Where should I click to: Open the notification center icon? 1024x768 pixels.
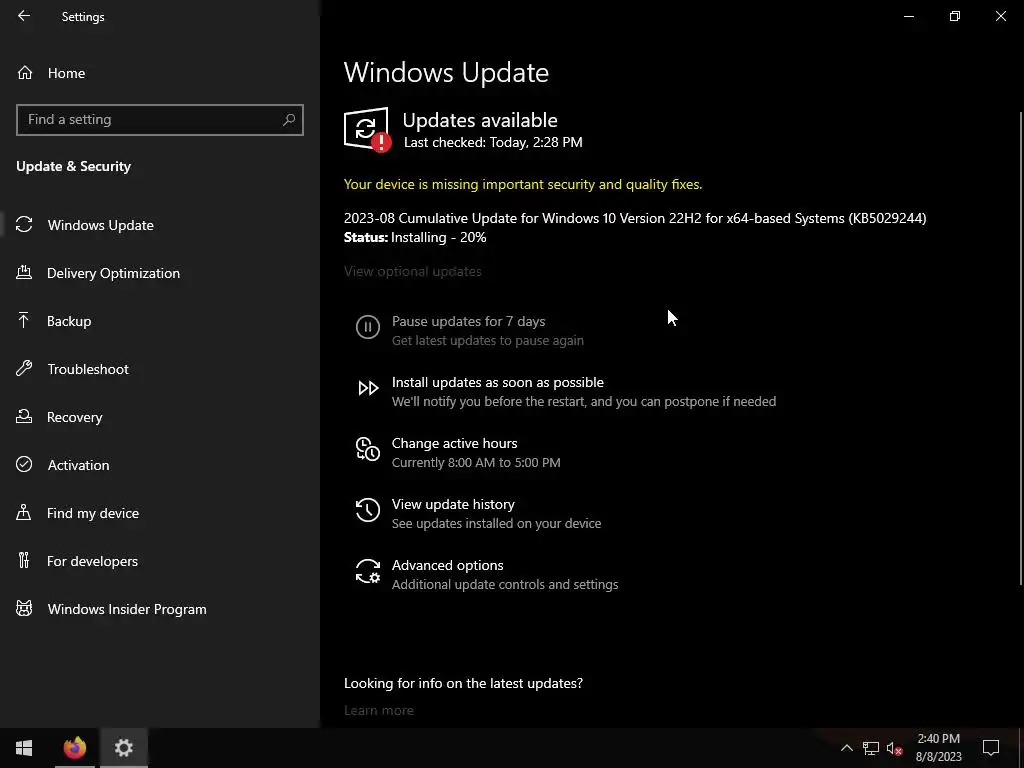tap(991, 748)
